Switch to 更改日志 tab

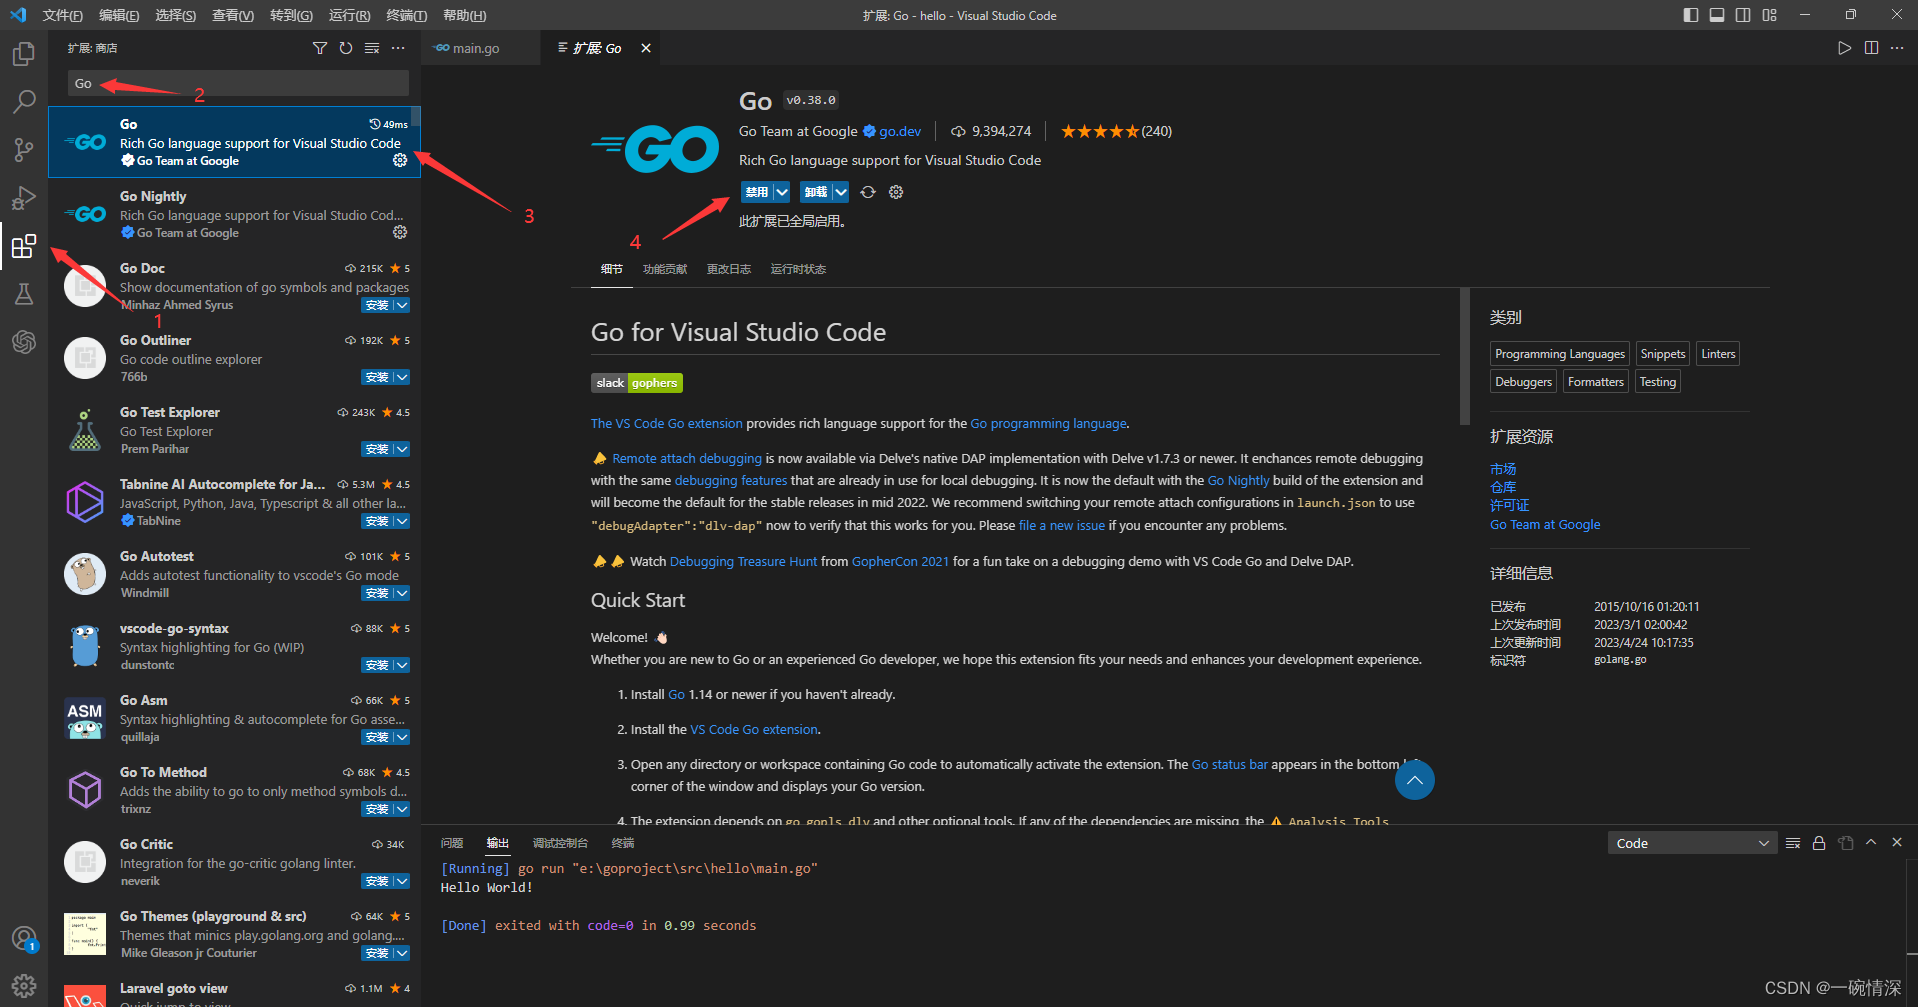729,269
